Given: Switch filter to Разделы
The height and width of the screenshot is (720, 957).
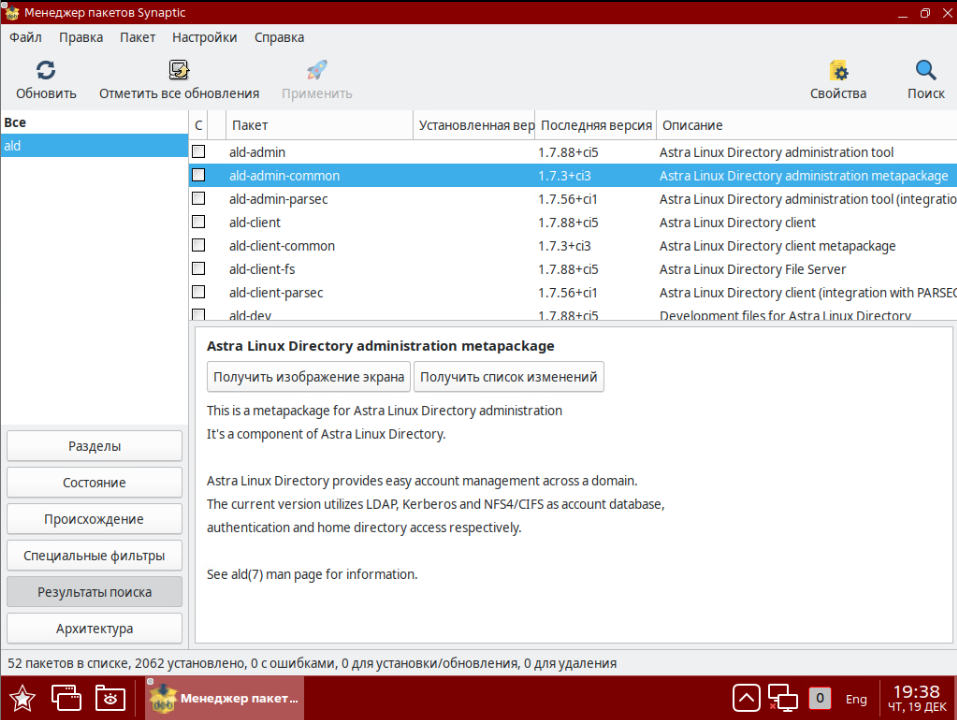Looking at the screenshot, I should tap(95, 446).
